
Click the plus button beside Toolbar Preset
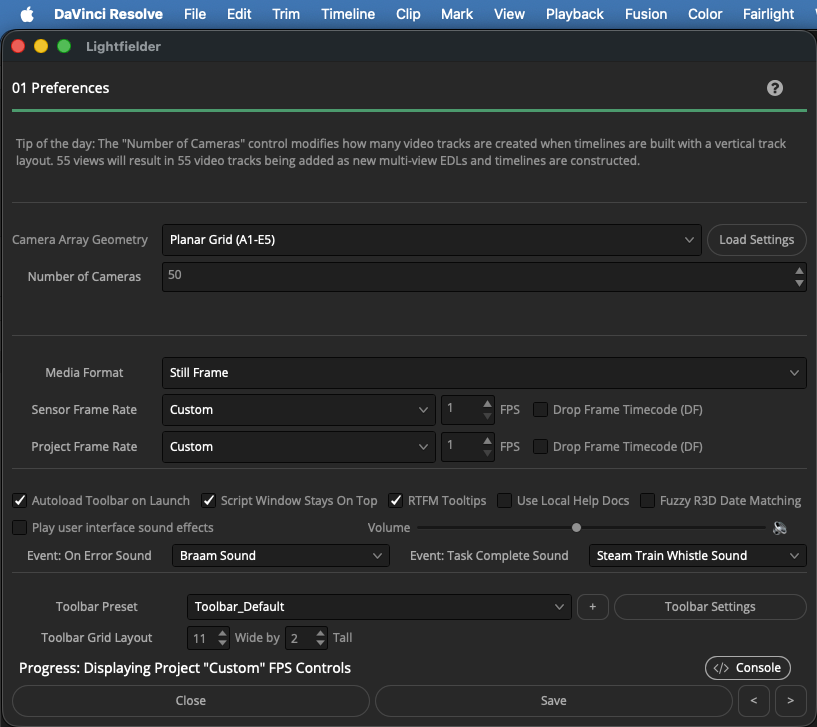tap(592, 607)
